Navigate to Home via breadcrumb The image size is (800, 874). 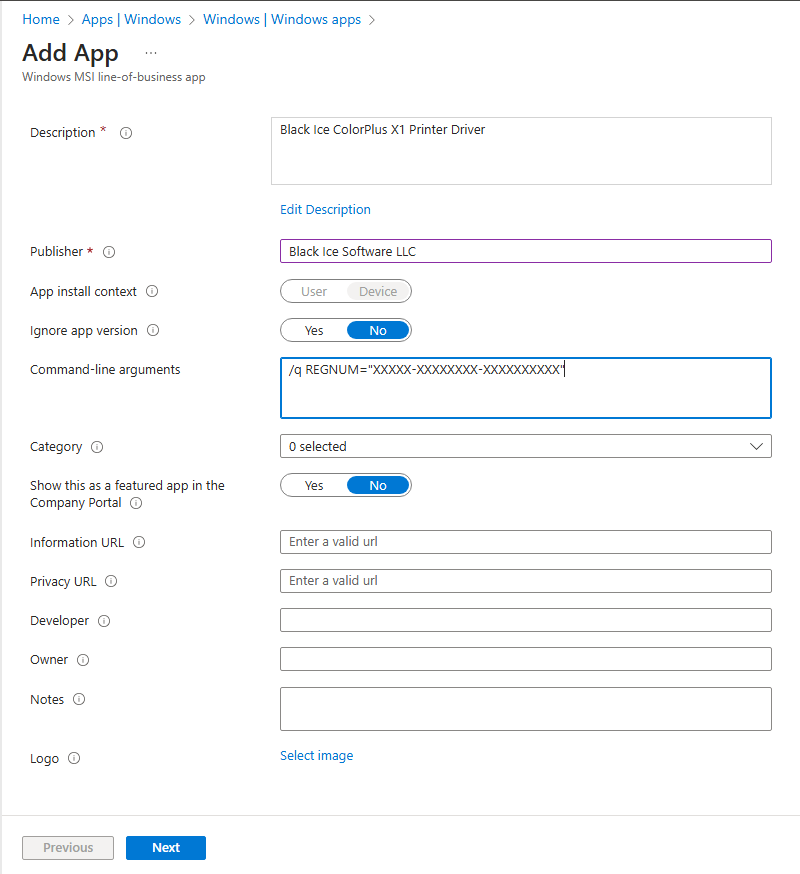[40, 19]
